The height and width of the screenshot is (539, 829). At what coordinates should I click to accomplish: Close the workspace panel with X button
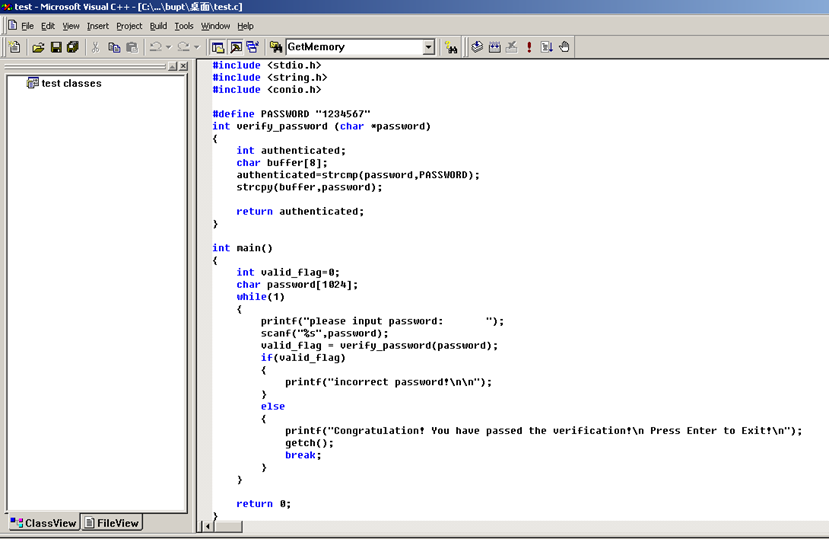[183, 66]
